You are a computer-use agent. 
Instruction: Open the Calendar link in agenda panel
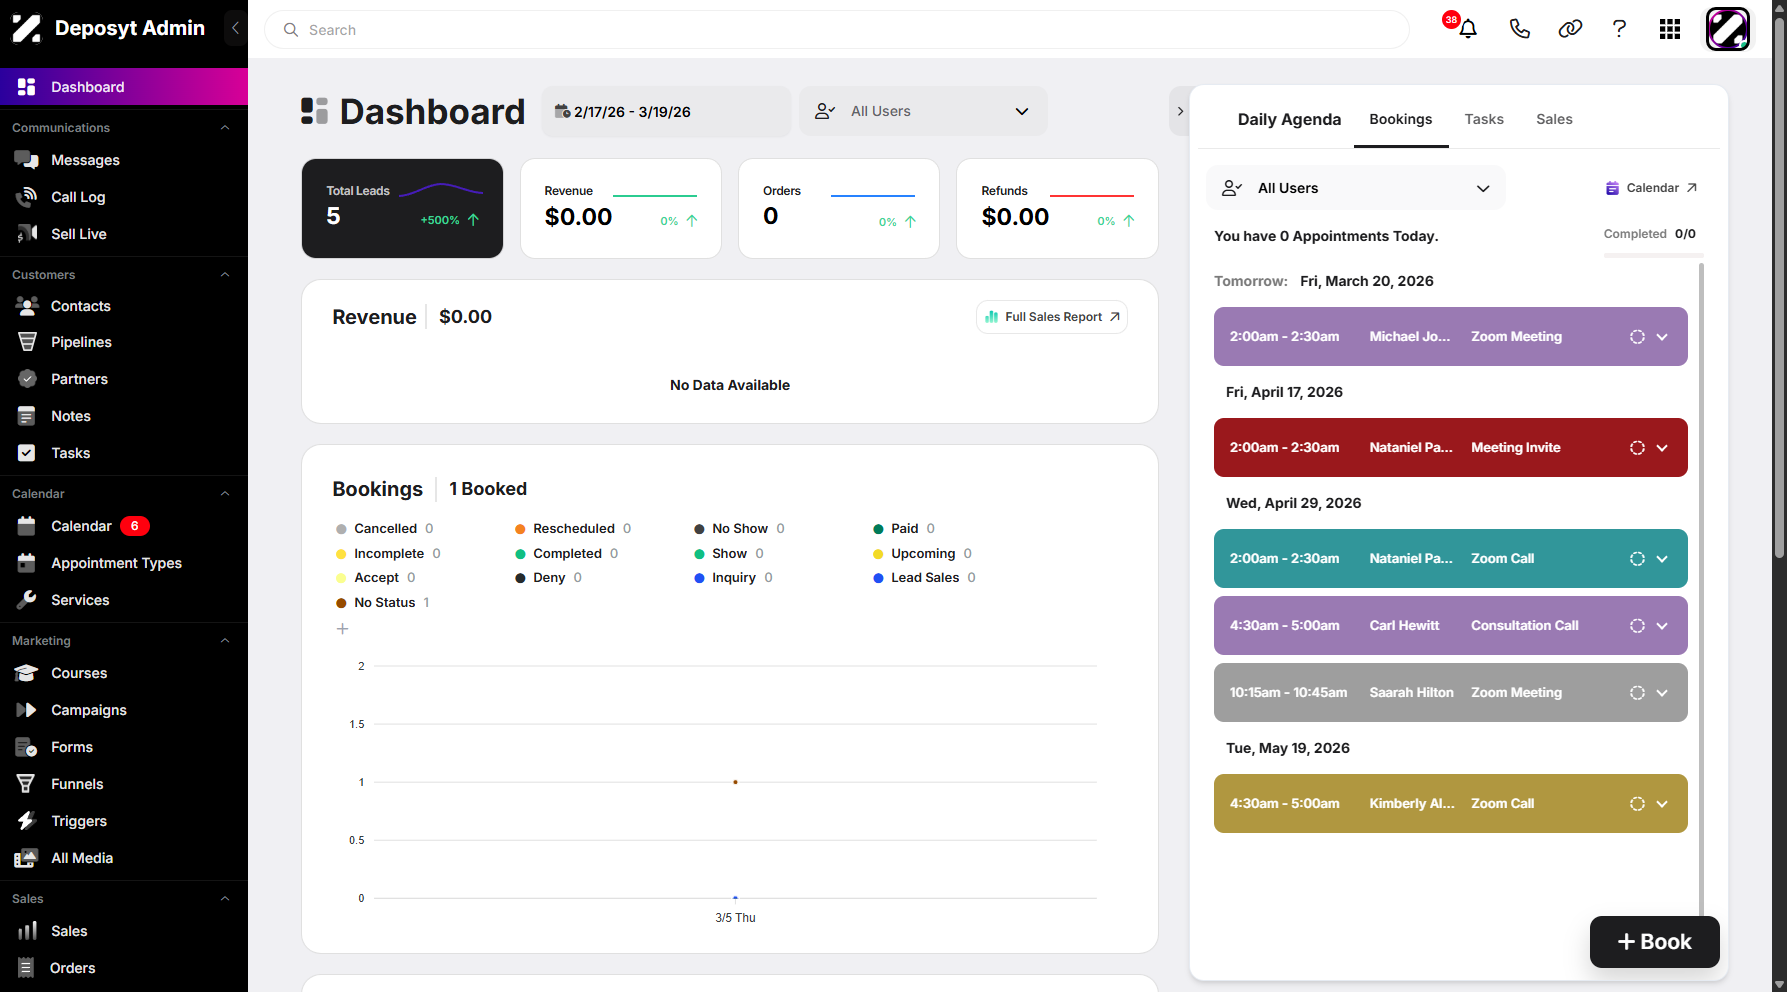click(x=1651, y=188)
